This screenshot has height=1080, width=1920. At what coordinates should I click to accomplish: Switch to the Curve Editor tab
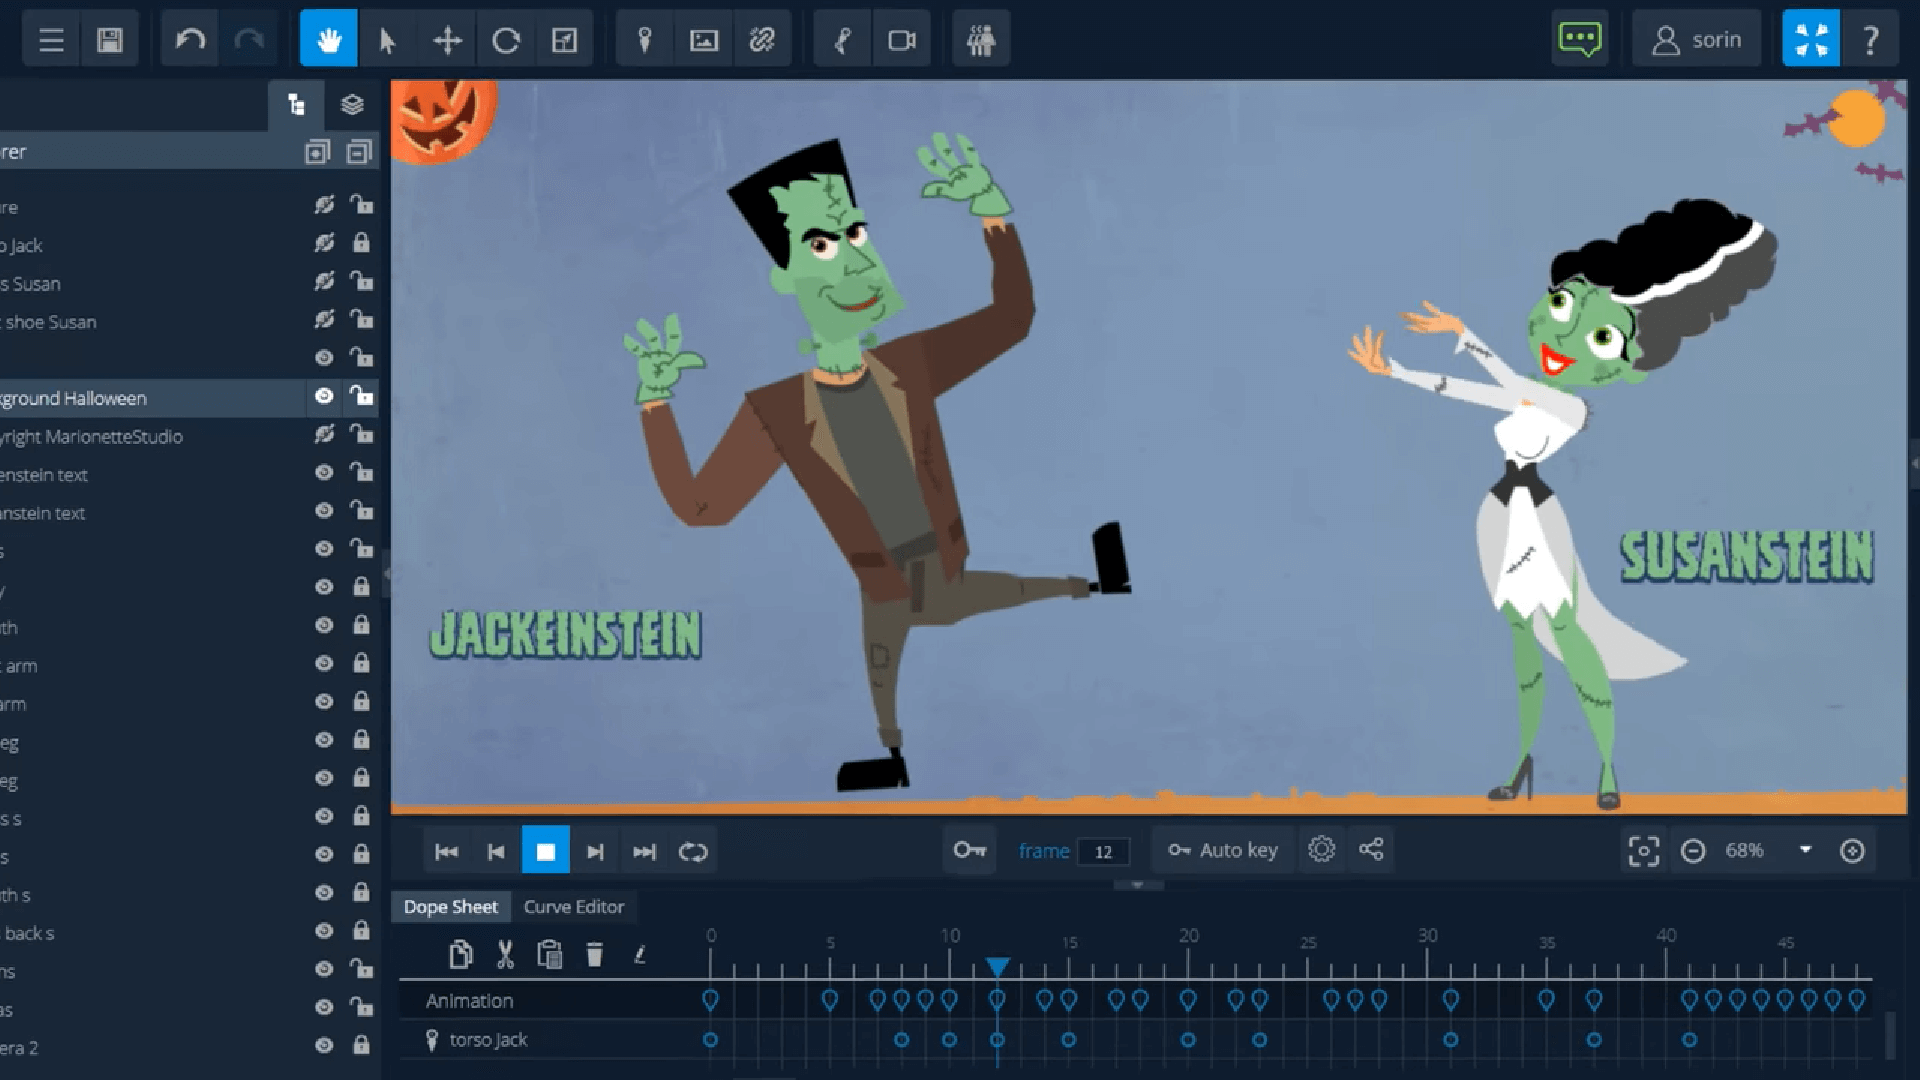point(574,907)
